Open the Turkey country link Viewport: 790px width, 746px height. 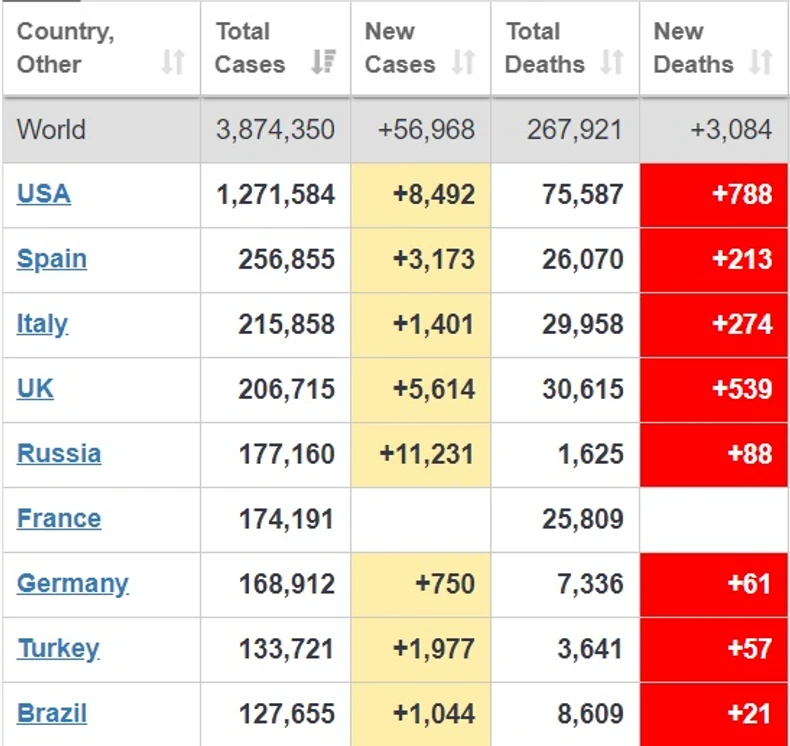pyautogui.click(x=58, y=648)
